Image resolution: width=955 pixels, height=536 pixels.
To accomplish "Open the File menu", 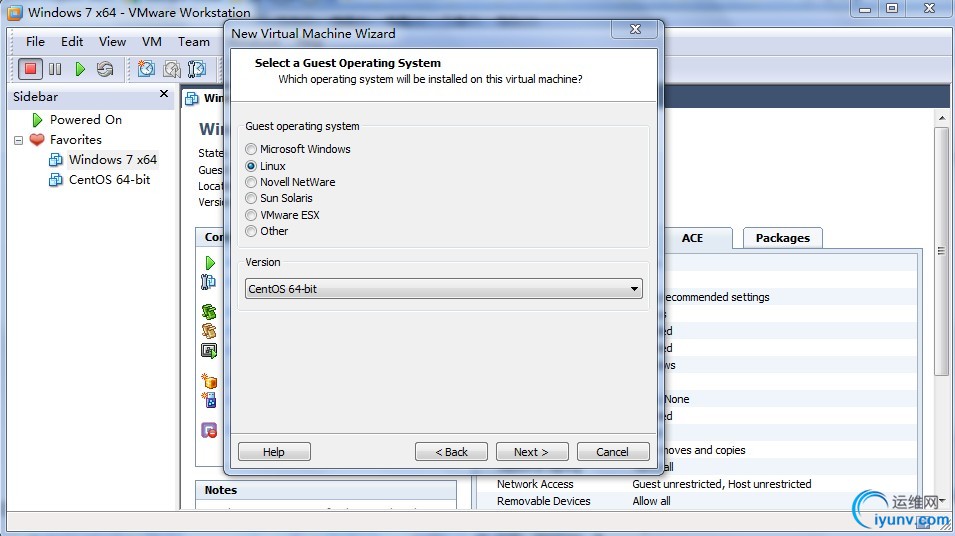I will click(35, 41).
